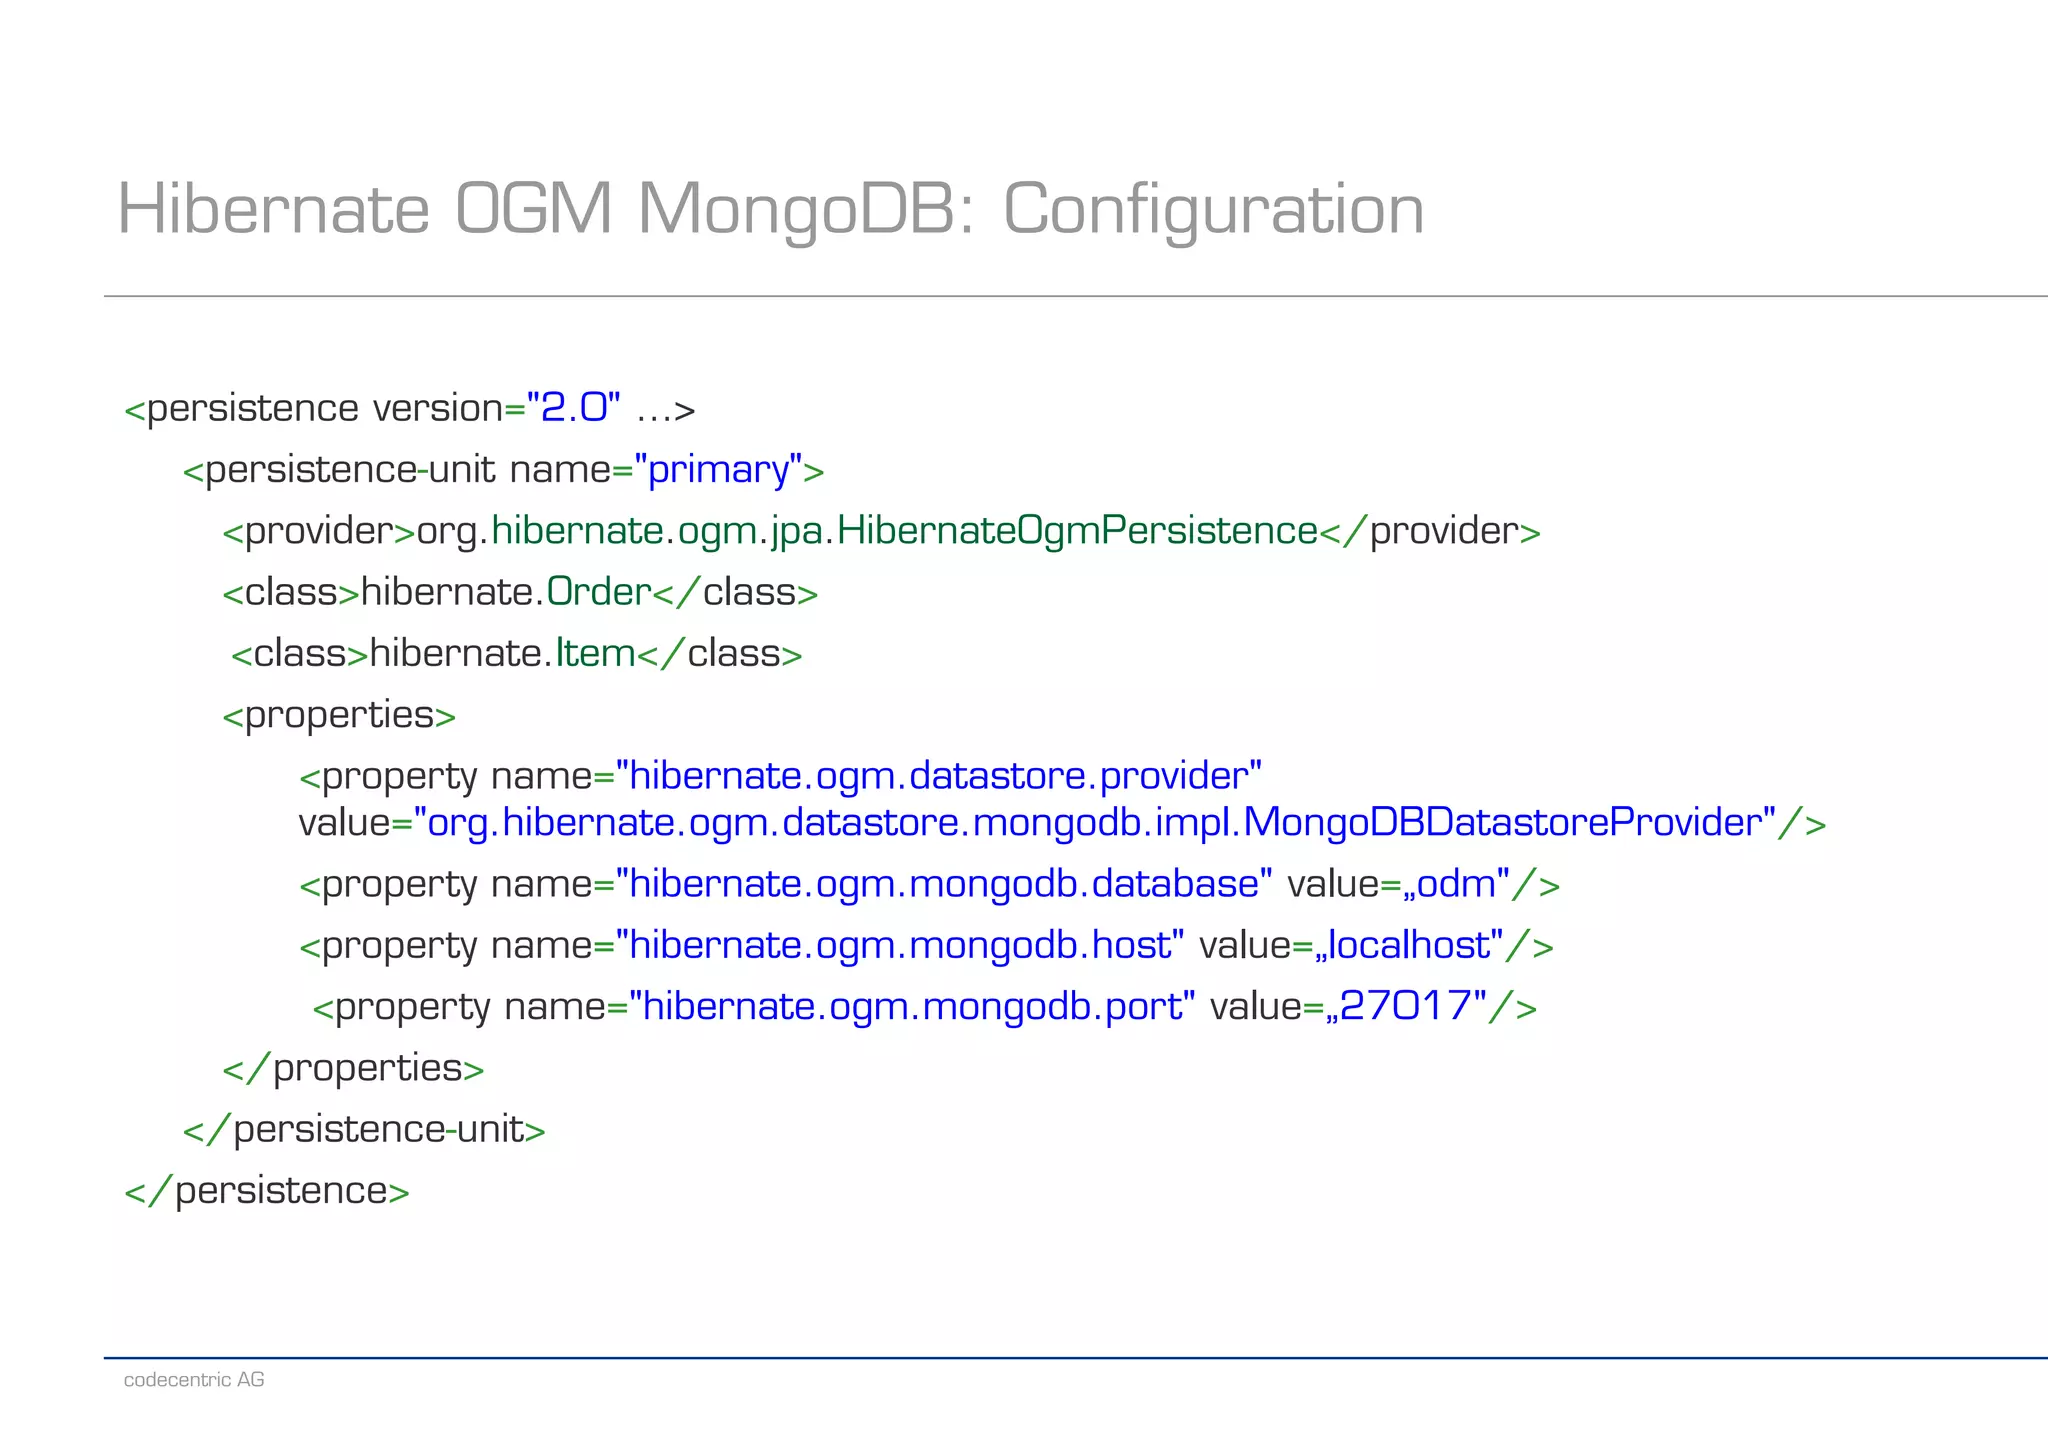Select the class hibernate.Item line
The height and width of the screenshot is (1447, 2048).
coord(517,653)
